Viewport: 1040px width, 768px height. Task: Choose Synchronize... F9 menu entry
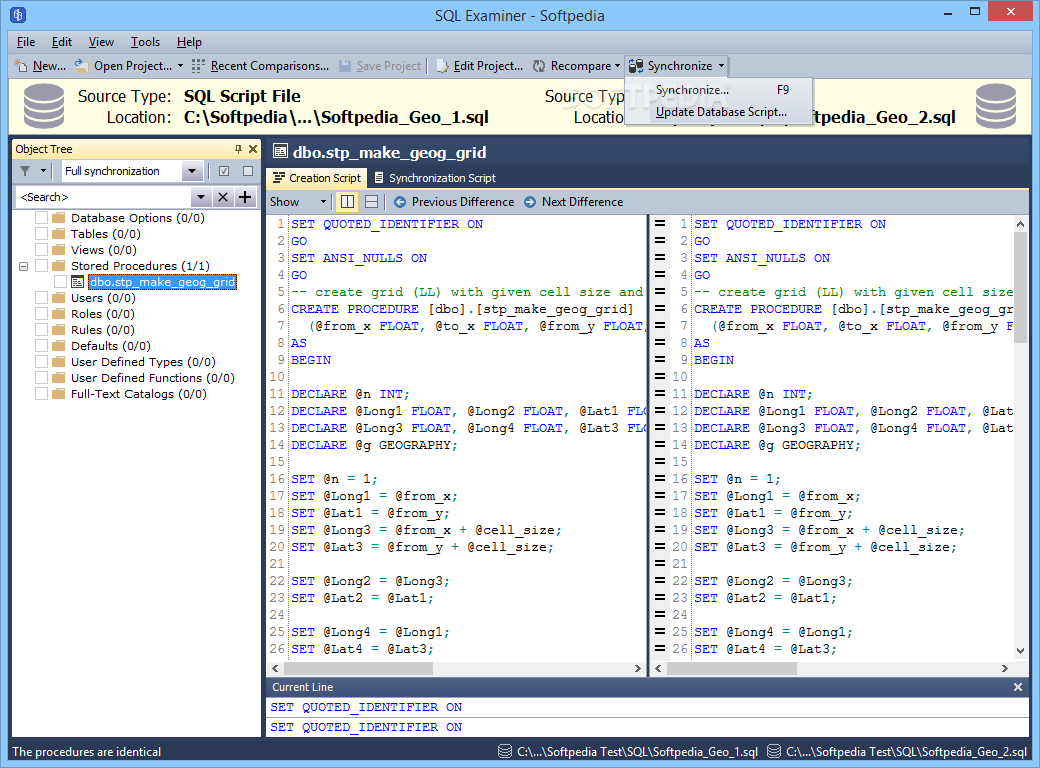718,90
